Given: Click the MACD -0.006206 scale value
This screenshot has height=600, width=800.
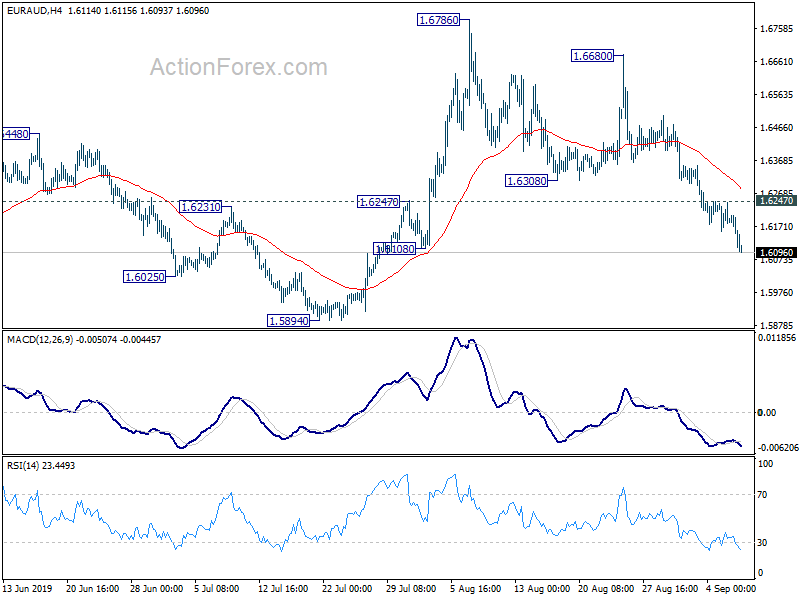Looking at the screenshot, I should (x=778, y=447).
